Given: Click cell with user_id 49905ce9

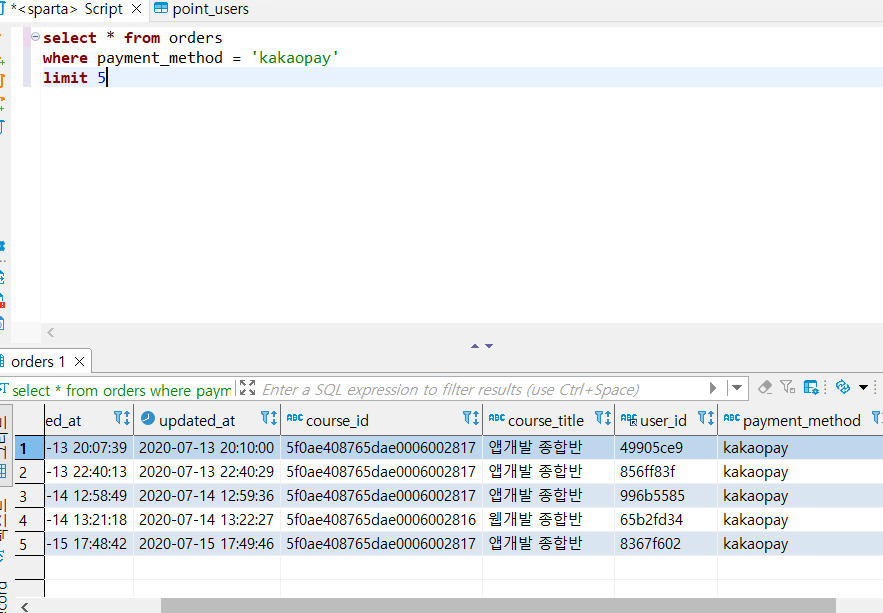Looking at the screenshot, I should tap(666, 448).
